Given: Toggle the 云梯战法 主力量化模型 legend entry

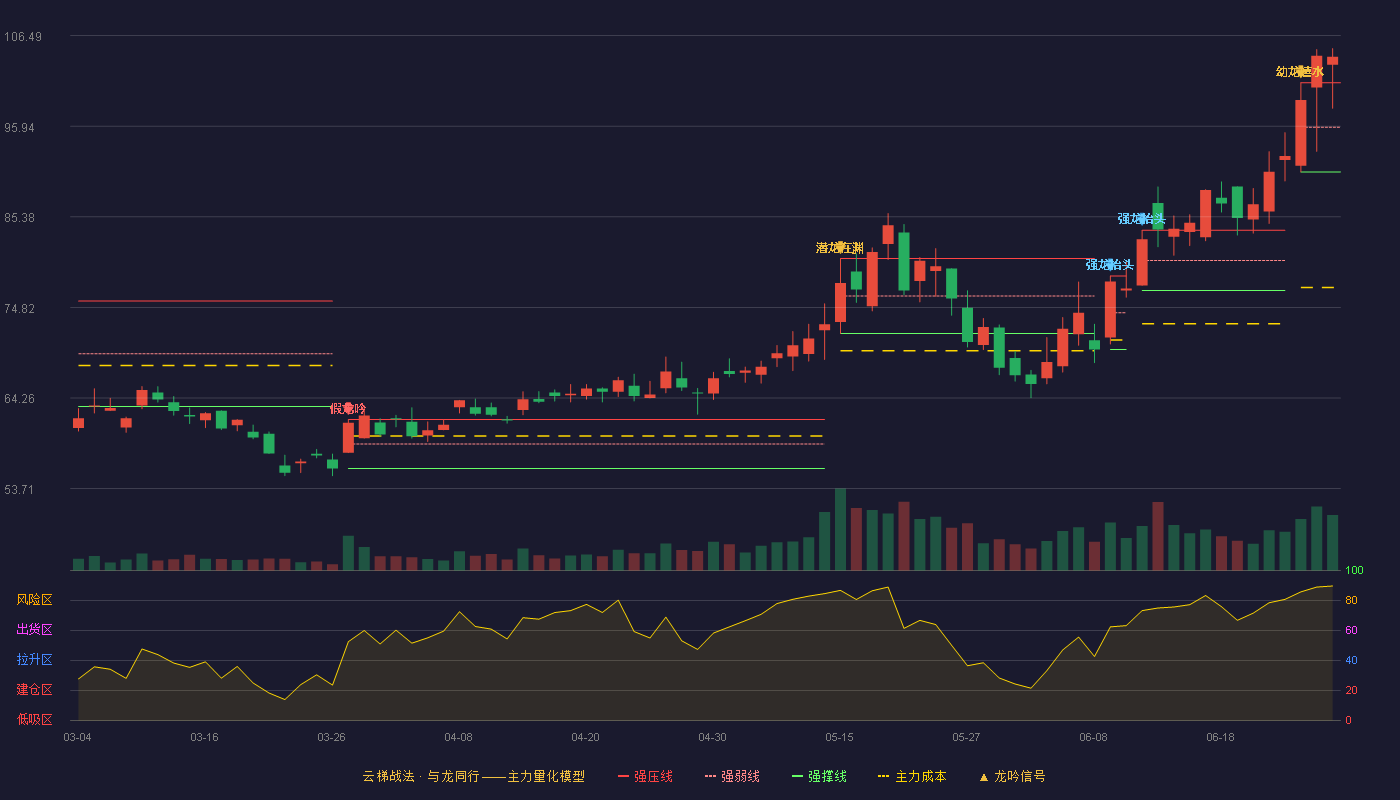Looking at the screenshot, I should click(473, 776).
